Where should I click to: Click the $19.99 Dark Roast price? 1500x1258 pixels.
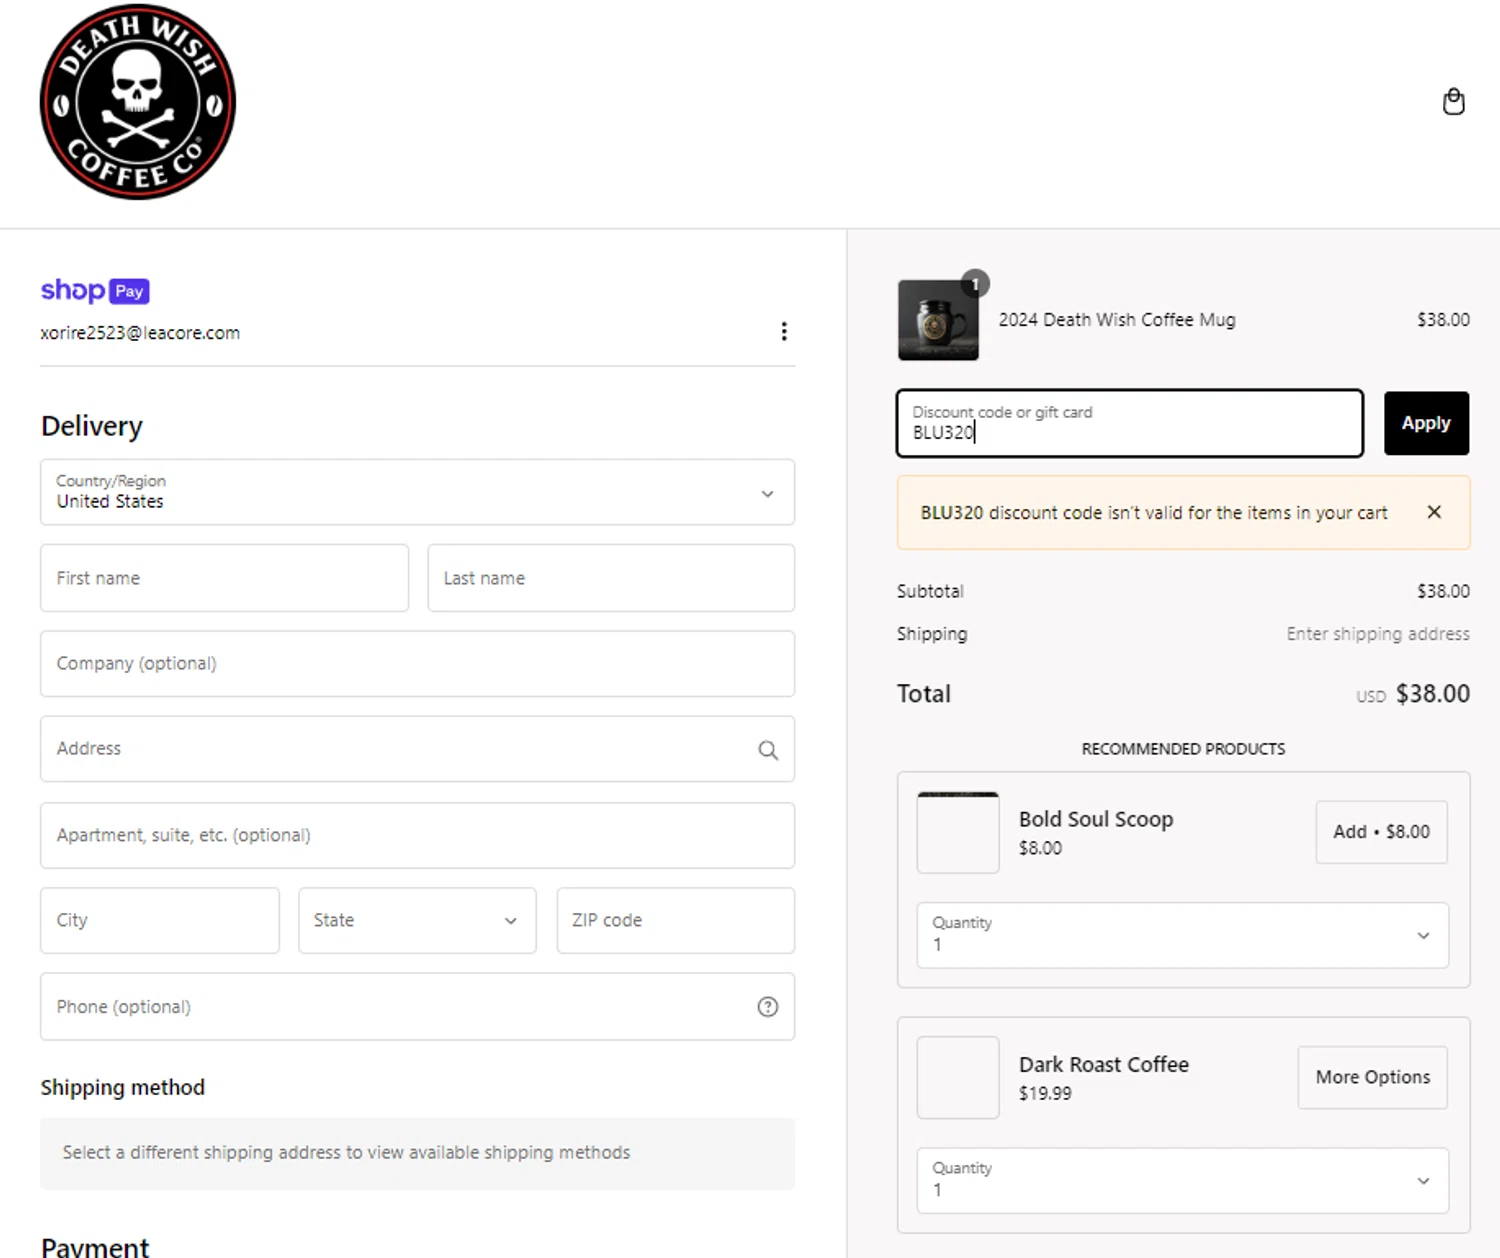[x=1045, y=1093]
